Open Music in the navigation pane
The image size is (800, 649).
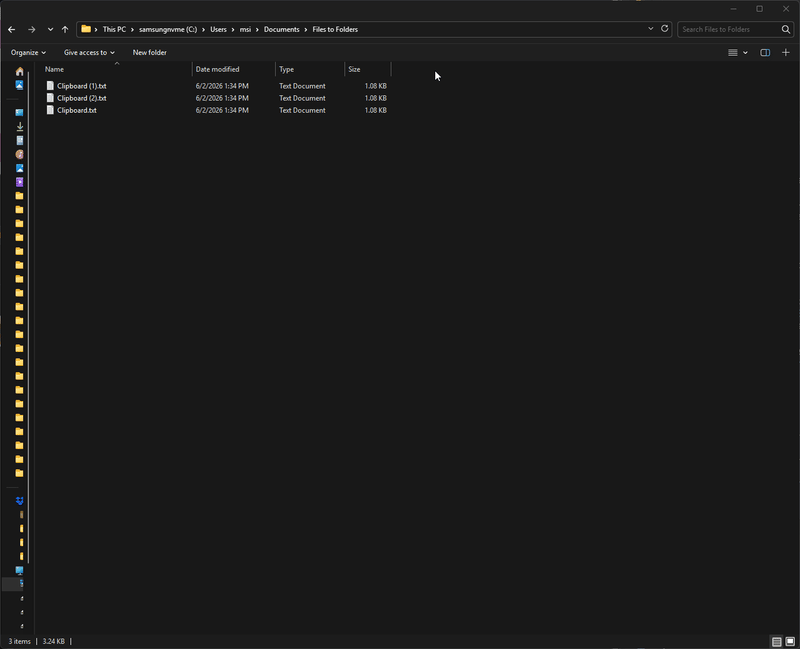(x=19, y=154)
